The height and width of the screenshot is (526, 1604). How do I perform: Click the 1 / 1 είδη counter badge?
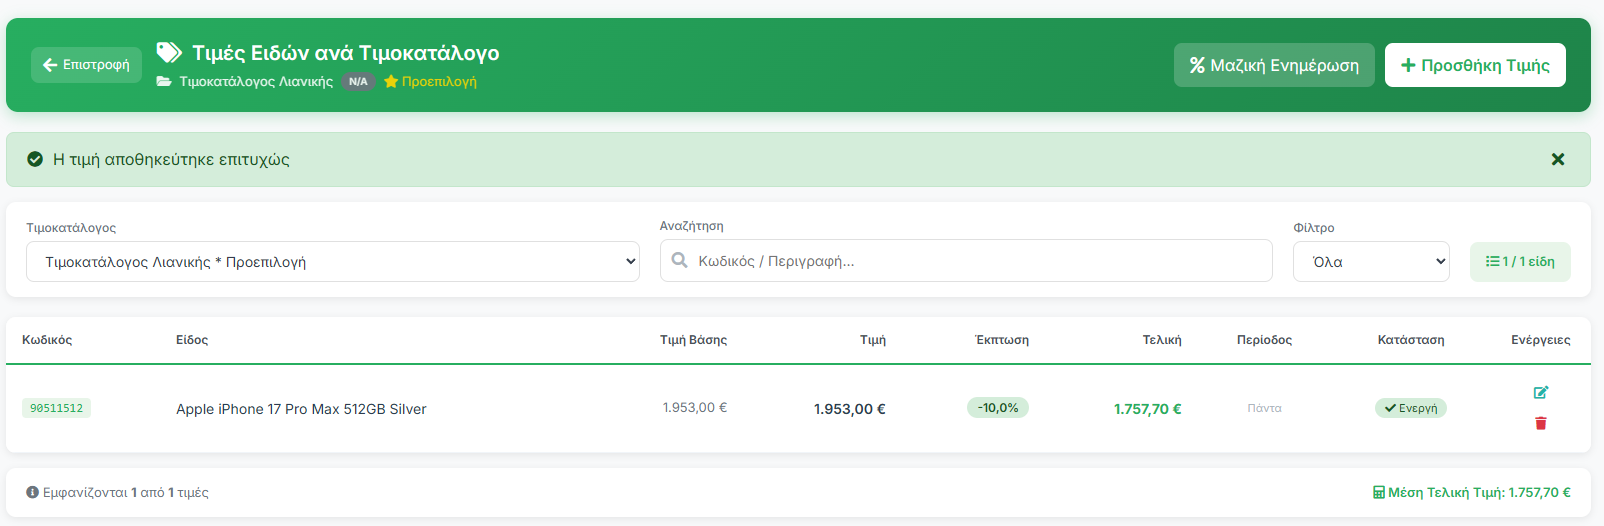pyautogui.click(x=1519, y=262)
